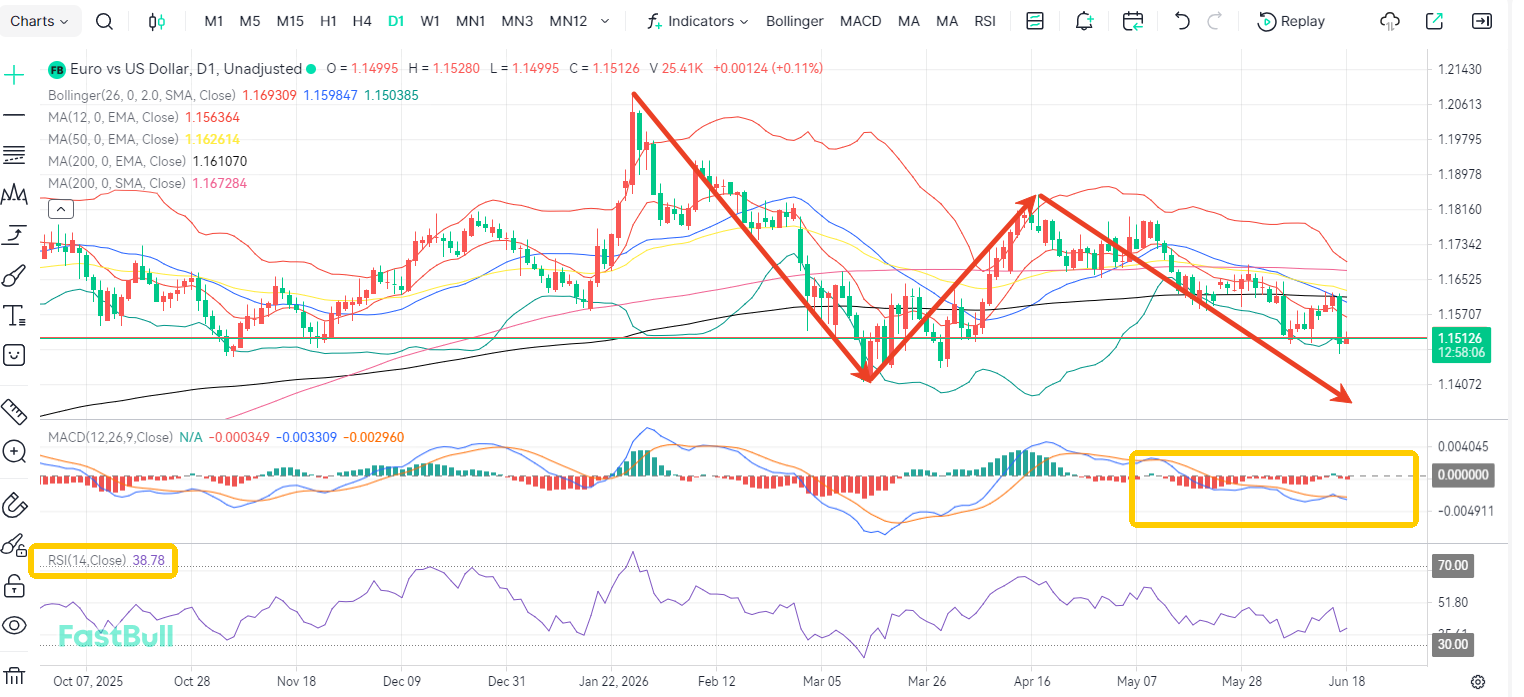This screenshot has height=697, width=1524.
Task: Click the MACD zero level 0.000000 label
Action: pos(1461,476)
